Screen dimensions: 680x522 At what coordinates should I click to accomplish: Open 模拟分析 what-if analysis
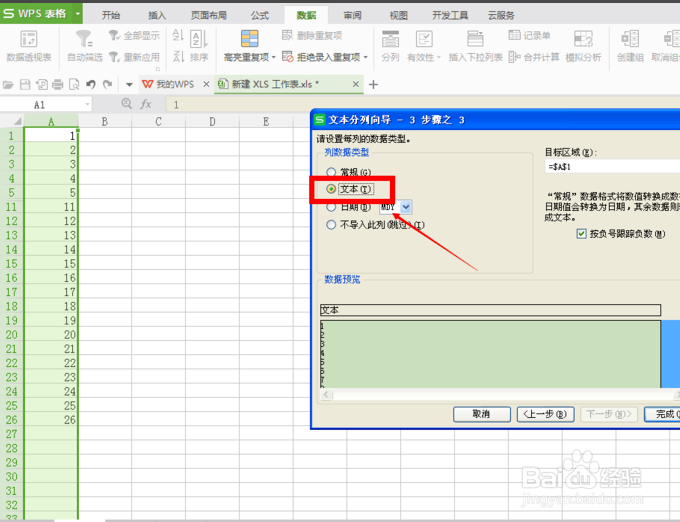tap(583, 46)
